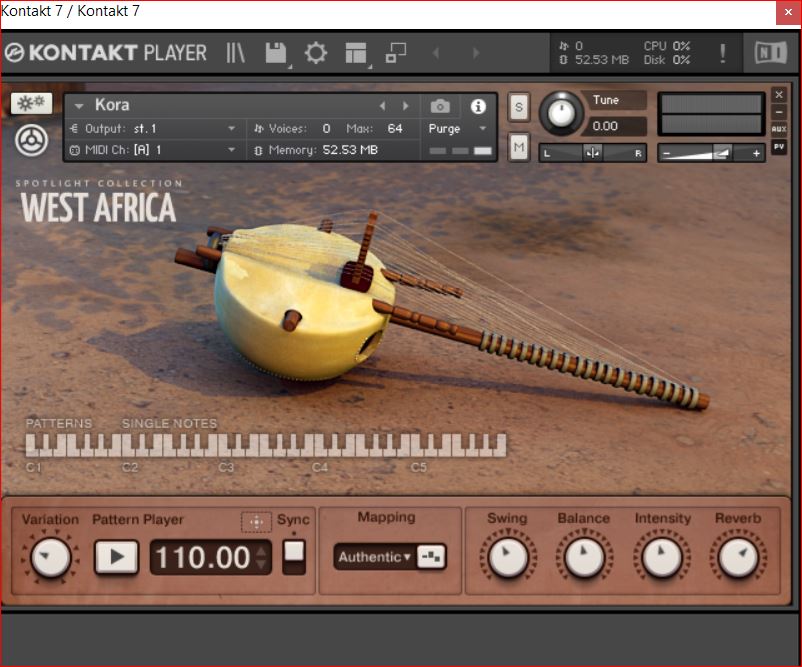The height and width of the screenshot is (667, 802).
Task: Load previous Kora preset arrow
Action: pyautogui.click(x=383, y=106)
